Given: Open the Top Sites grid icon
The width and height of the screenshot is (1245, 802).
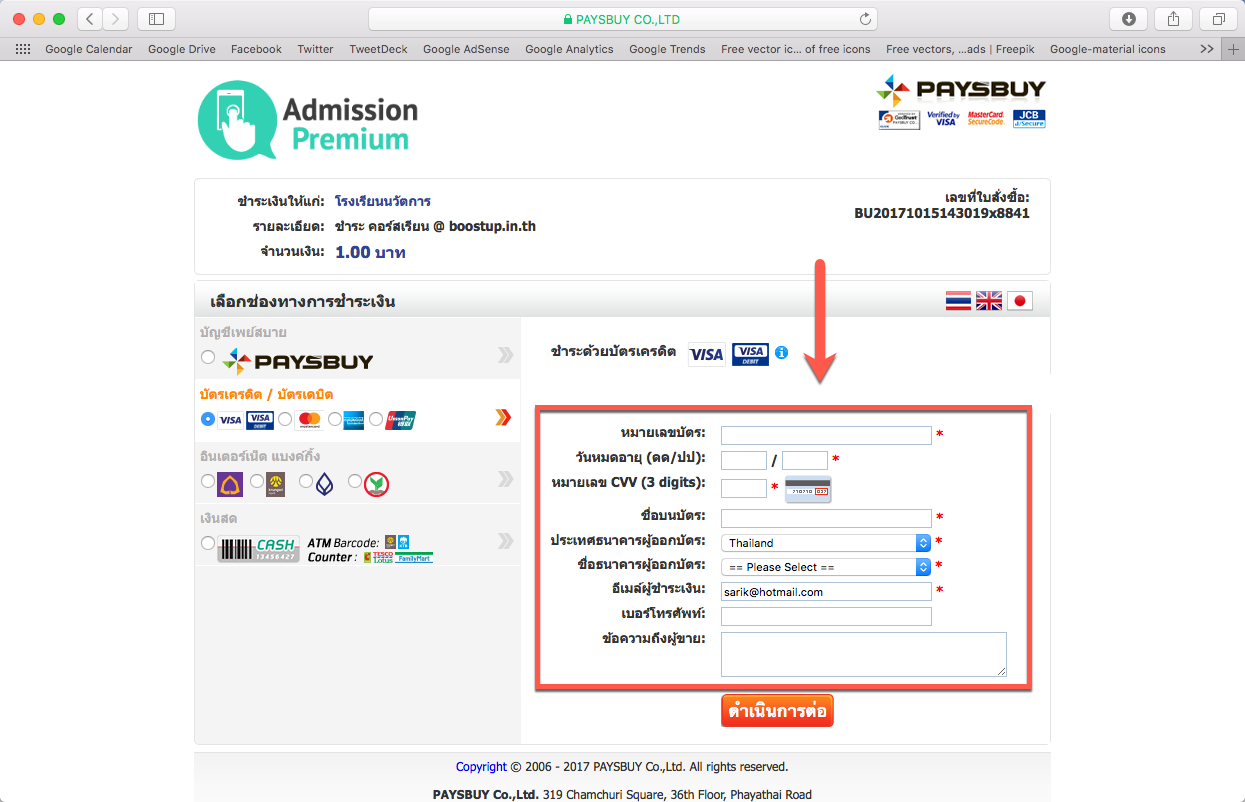Looking at the screenshot, I should [23, 49].
